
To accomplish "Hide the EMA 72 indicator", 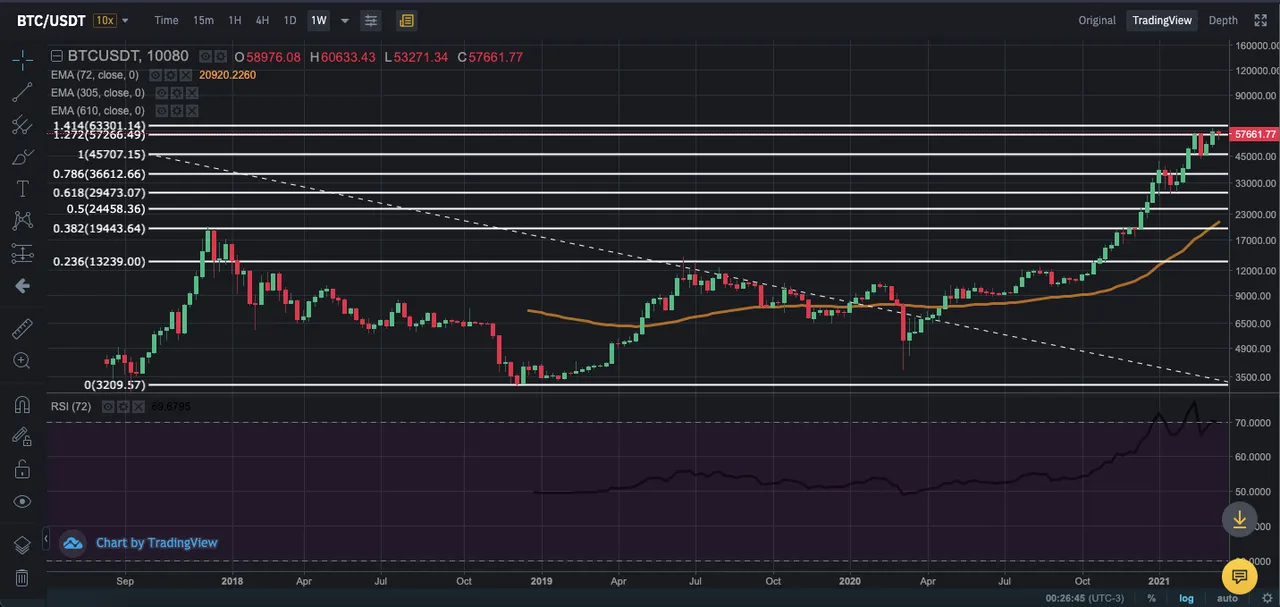I will (x=156, y=75).
